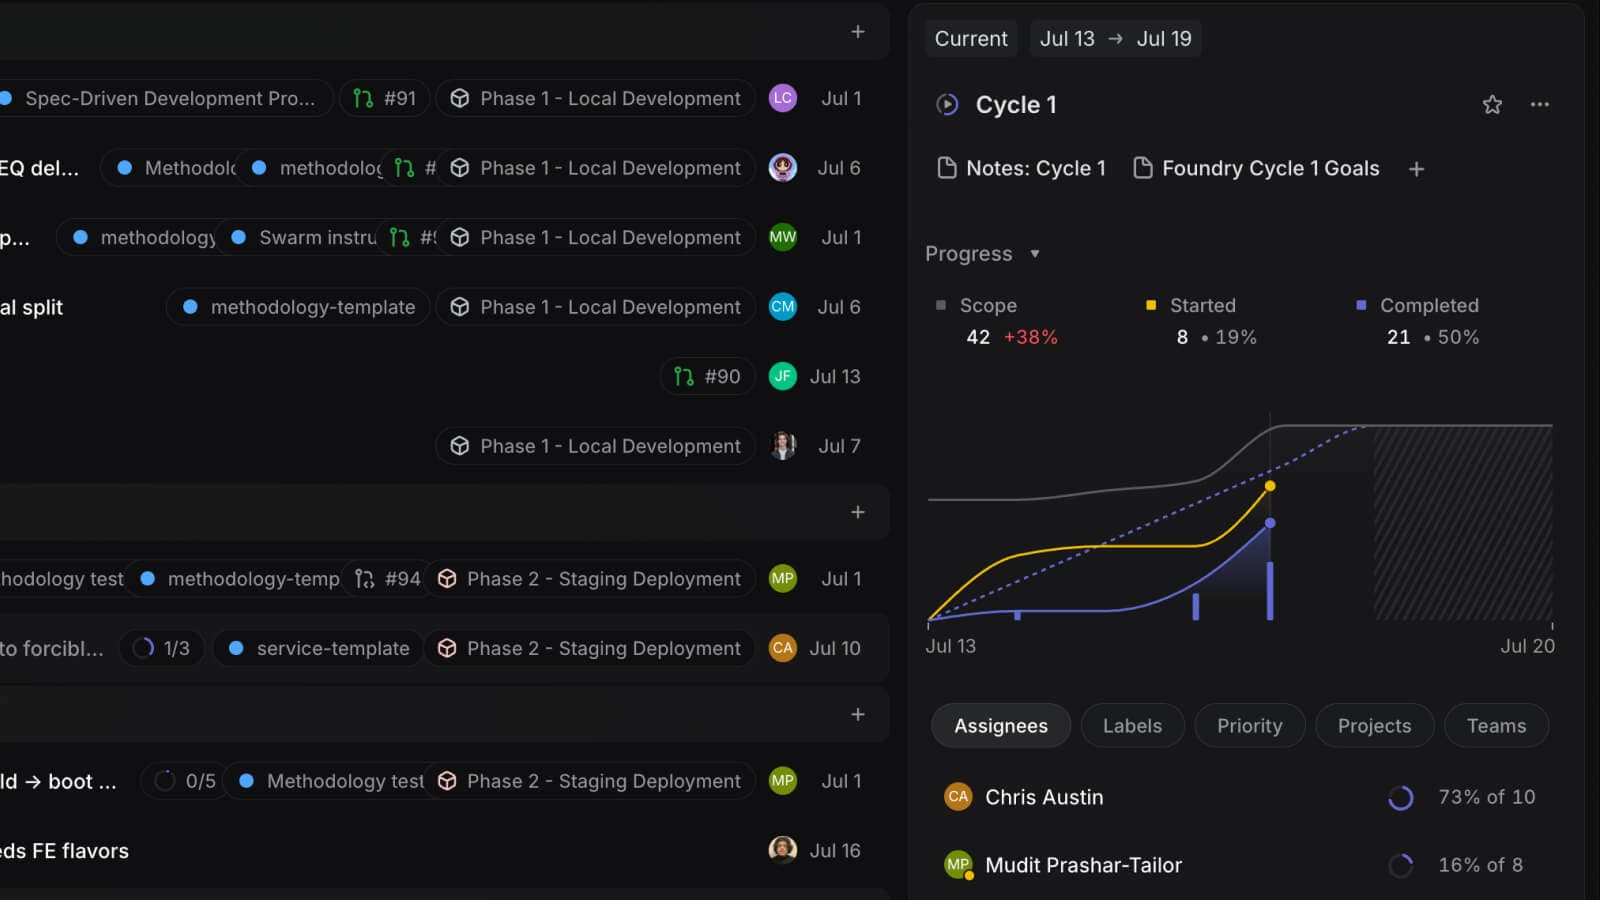Click the JF assignee avatar
Image resolution: width=1600 pixels, height=900 pixels.
[x=783, y=376]
